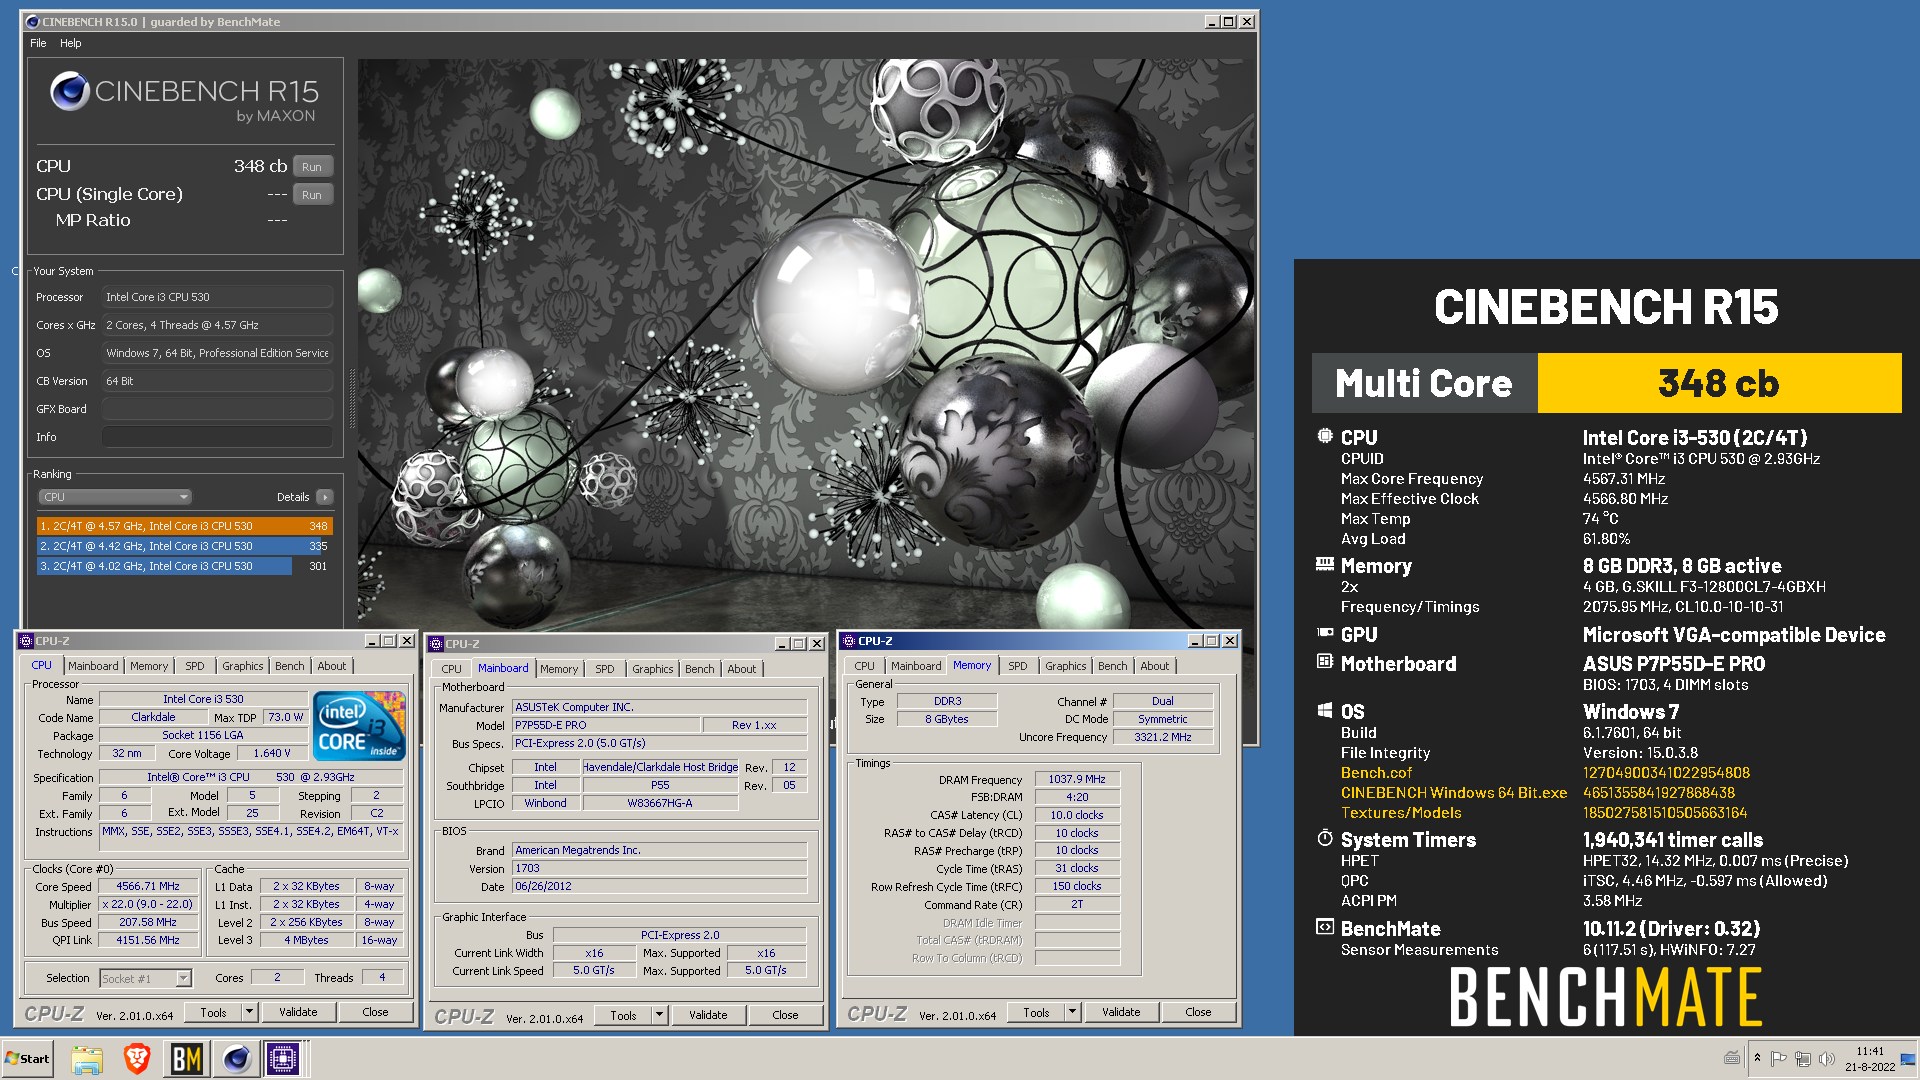The width and height of the screenshot is (1920, 1080).
Task: Expand Tools dropdown arrow in the Memory CPU-Z window
Action: (1073, 1012)
